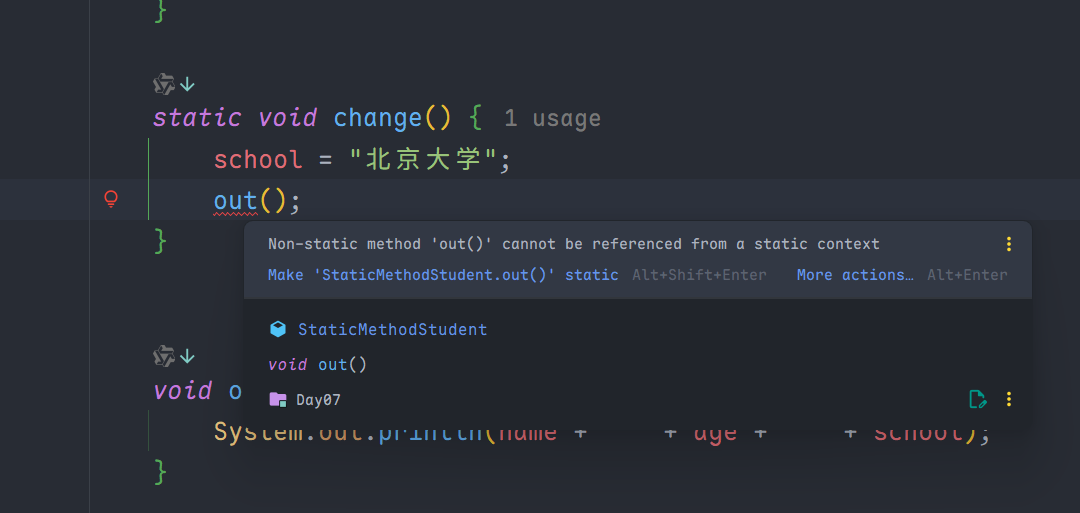Viewport: 1080px width, 513px height.
Task: Click the error-underlined out() call
Action: click(x=236, y=200)
